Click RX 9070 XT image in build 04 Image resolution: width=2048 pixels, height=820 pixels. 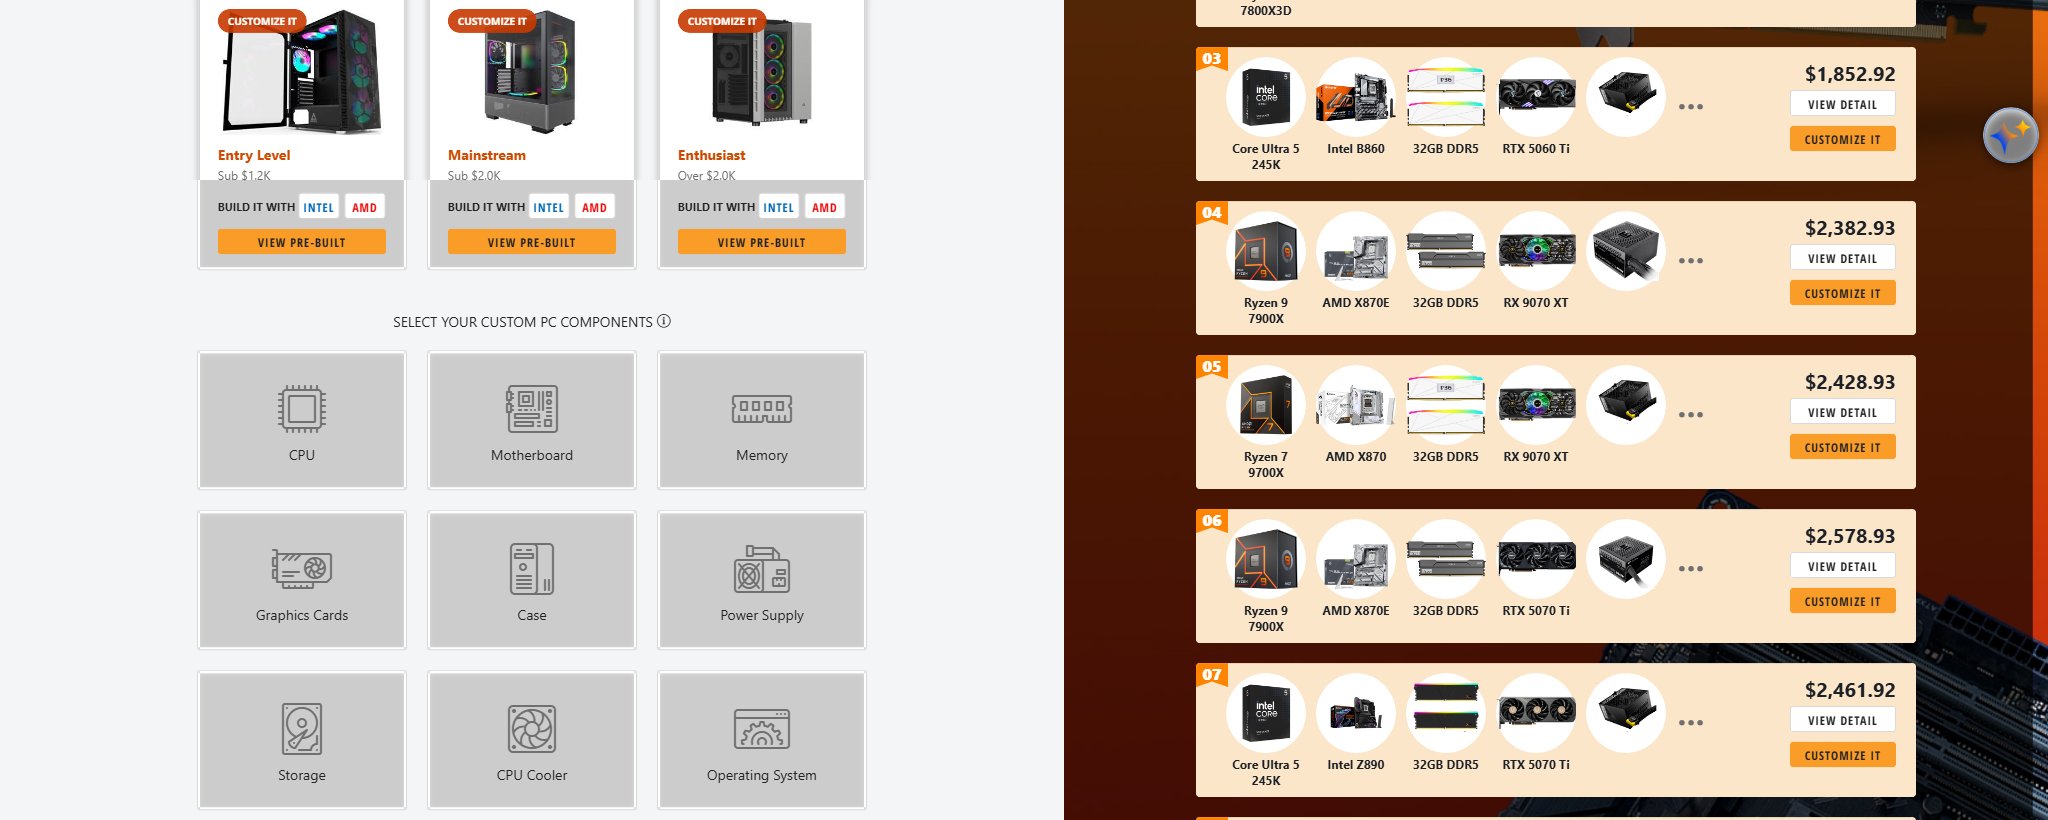point(1536,251)
